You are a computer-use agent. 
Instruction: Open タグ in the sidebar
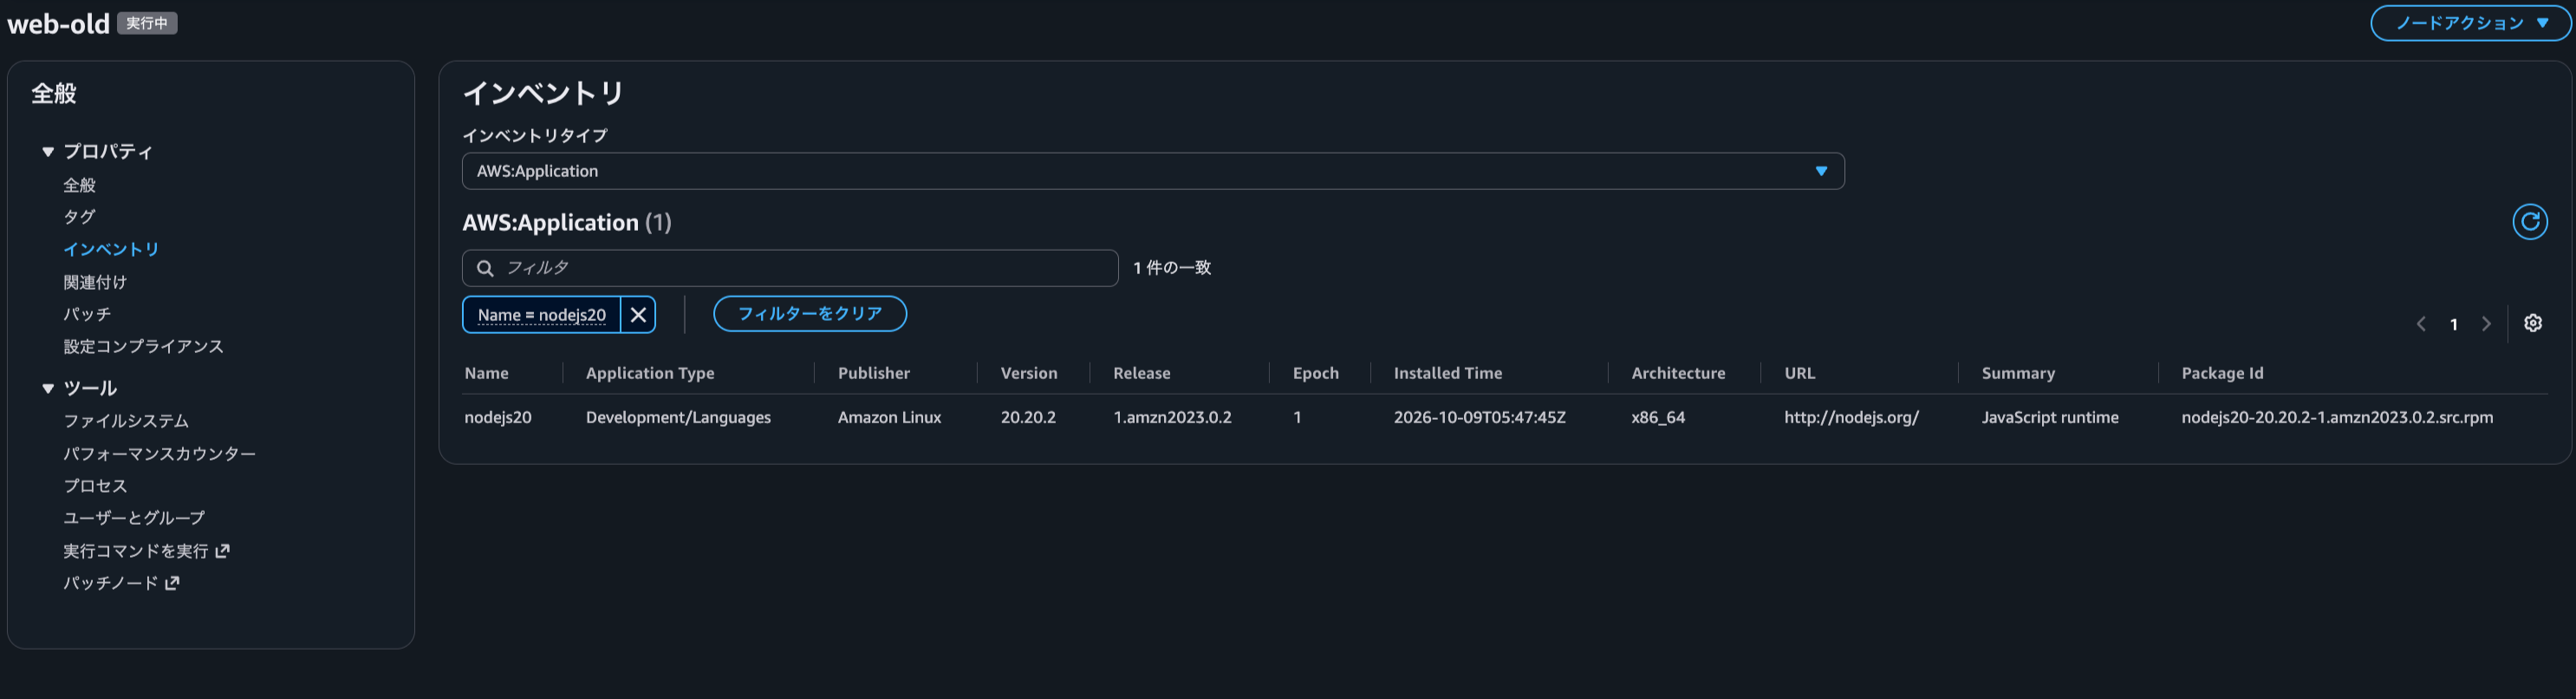point(80,217)
